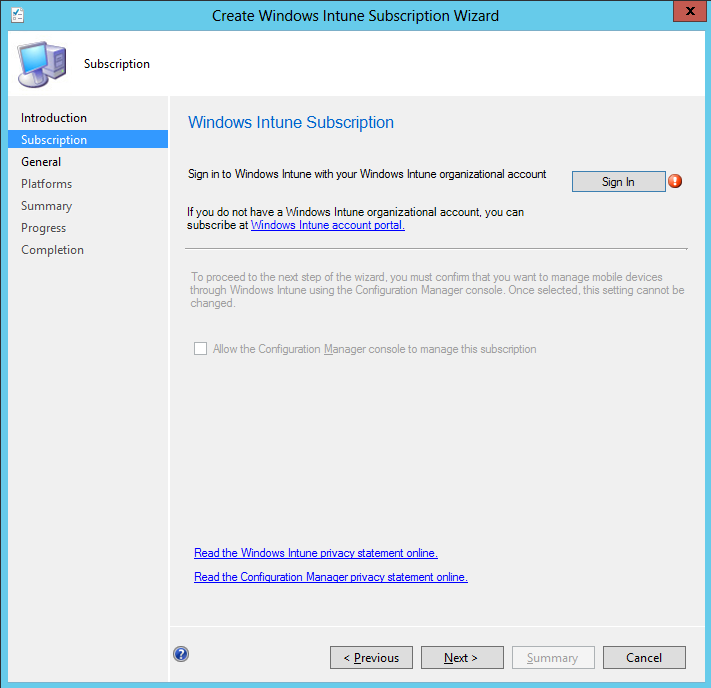
Task: Click the greyed-out Summary button at the bottom
Action: click(x=553, y=658)
